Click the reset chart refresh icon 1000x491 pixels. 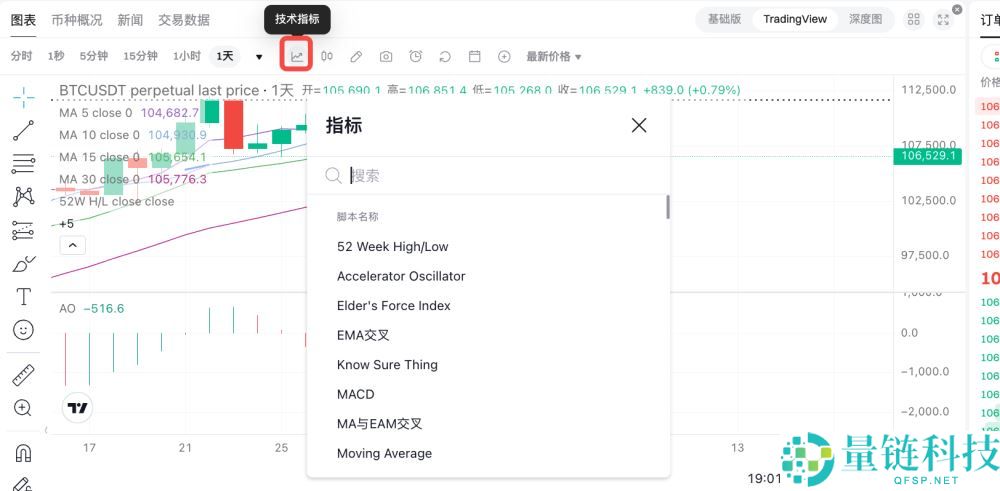(x=445, y=56)
